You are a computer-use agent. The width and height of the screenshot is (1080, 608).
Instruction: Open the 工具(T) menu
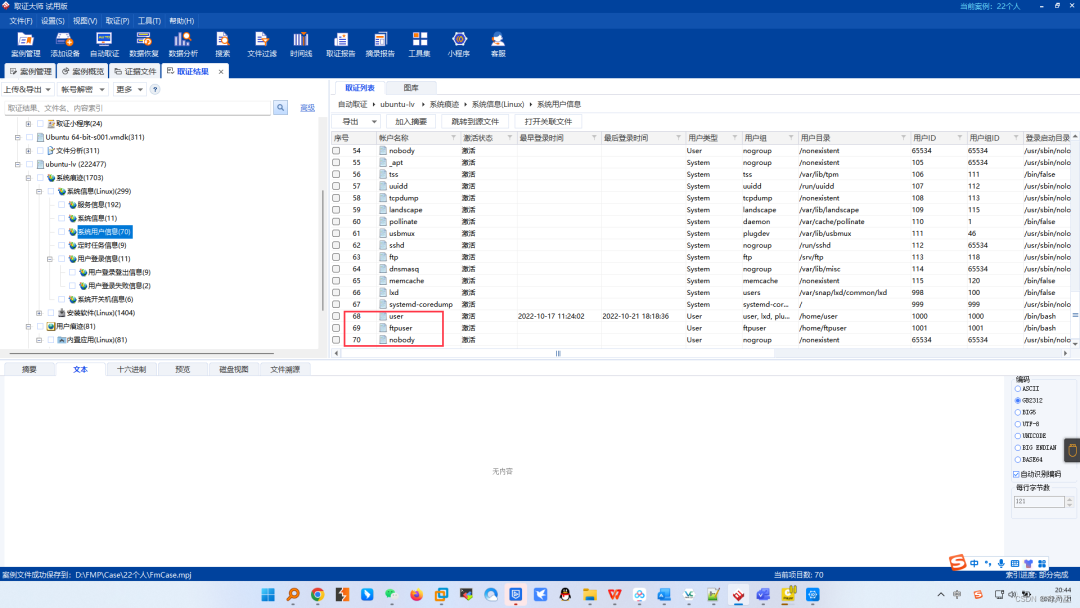(x=149, y=21)
